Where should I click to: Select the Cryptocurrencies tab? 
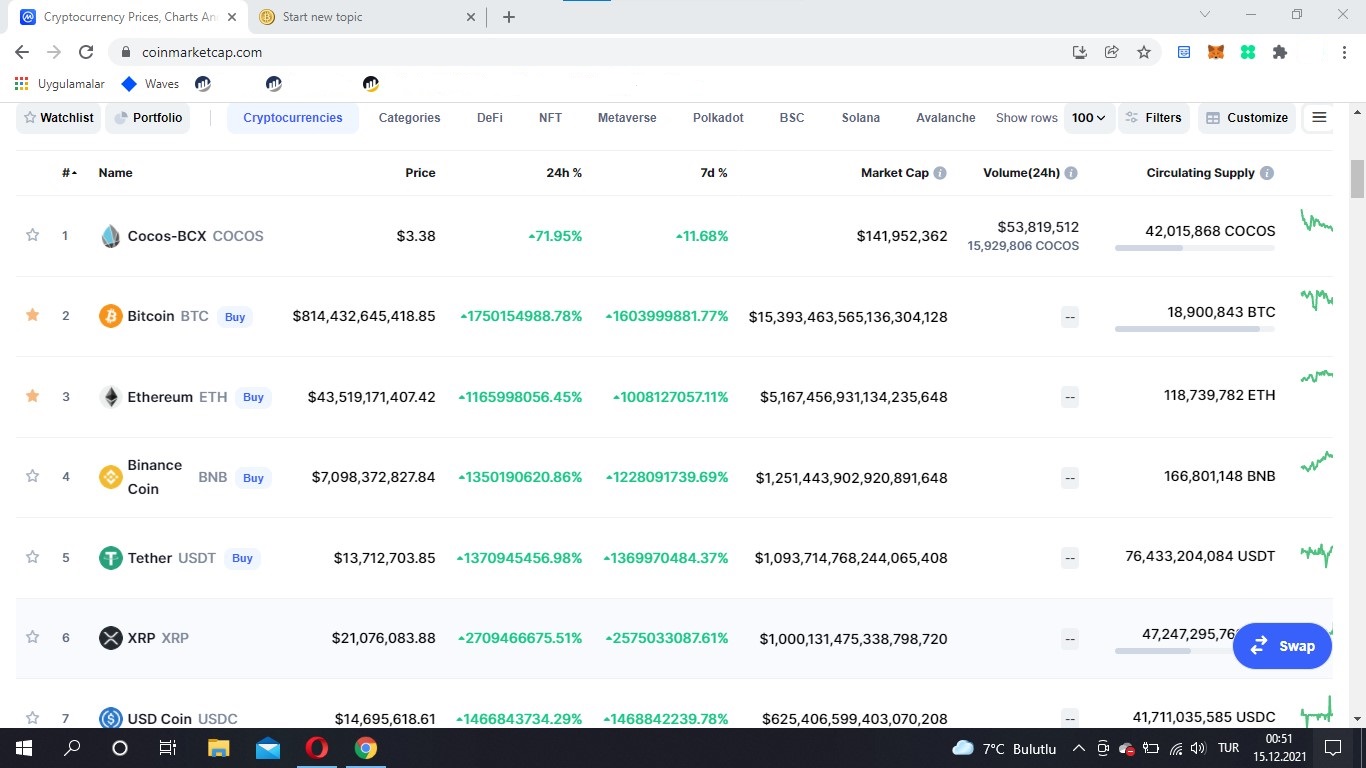[x=293, y=118]
